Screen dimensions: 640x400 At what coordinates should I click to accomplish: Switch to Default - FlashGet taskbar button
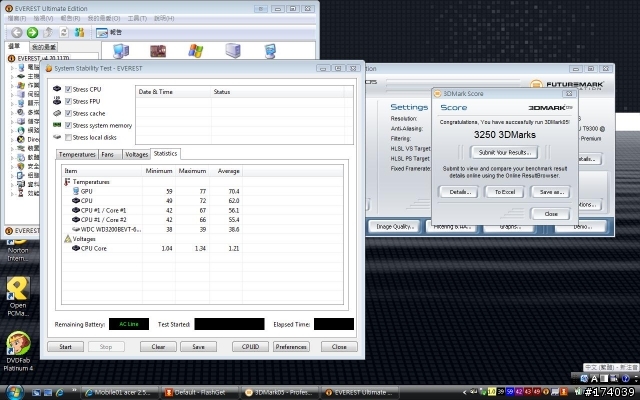tap(199, 393)
